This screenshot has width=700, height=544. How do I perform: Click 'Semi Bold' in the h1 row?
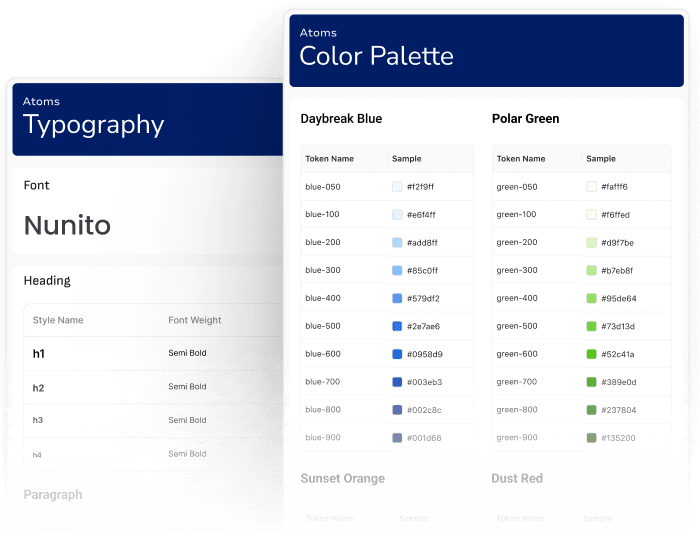pyautogui.click(x=187, y=353)
